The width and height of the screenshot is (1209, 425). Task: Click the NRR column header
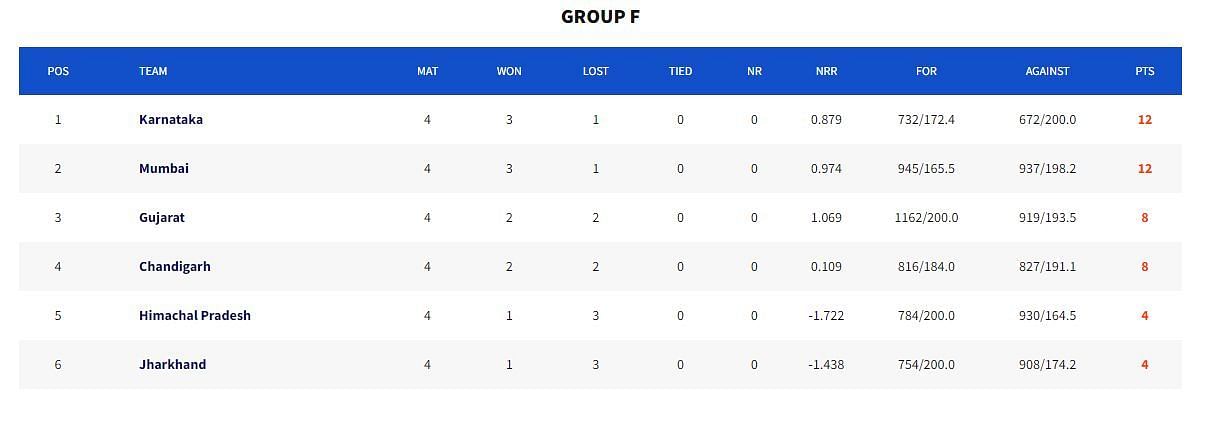tap(826, 71)
